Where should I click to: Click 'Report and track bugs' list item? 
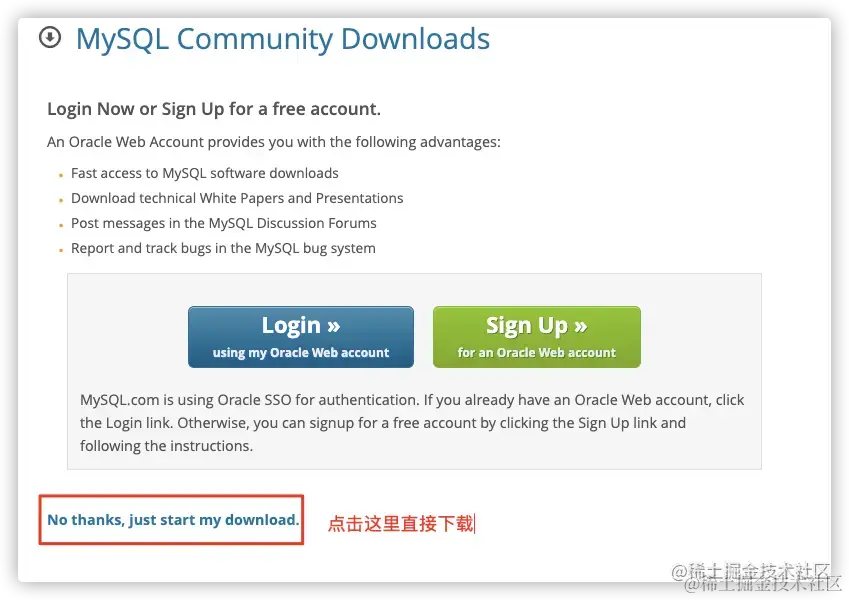(223, 248)
